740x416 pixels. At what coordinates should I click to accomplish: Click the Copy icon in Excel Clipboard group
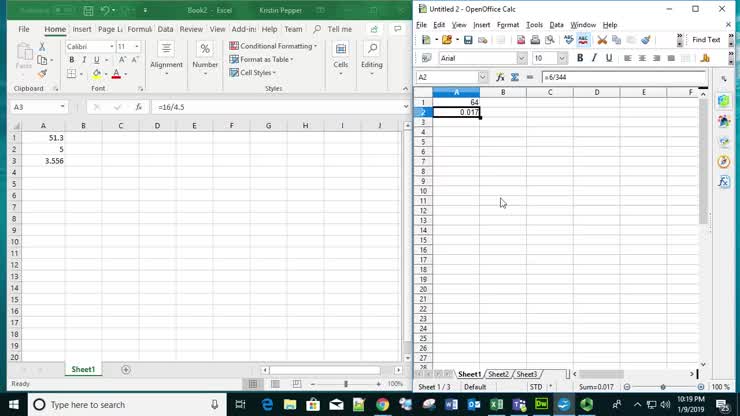coord(42,60)
